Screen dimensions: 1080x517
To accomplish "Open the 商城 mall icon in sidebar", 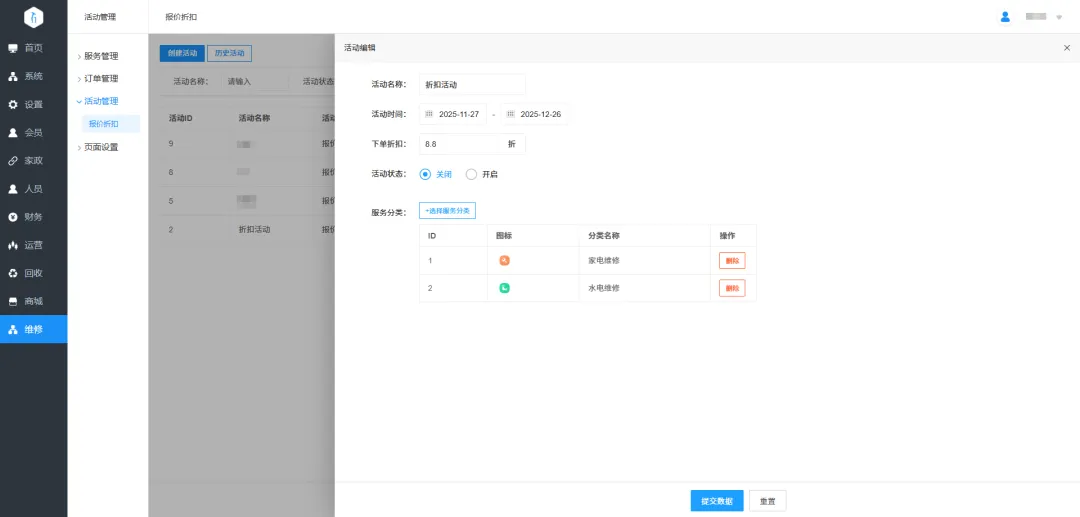I will click(x=13, y=301).
